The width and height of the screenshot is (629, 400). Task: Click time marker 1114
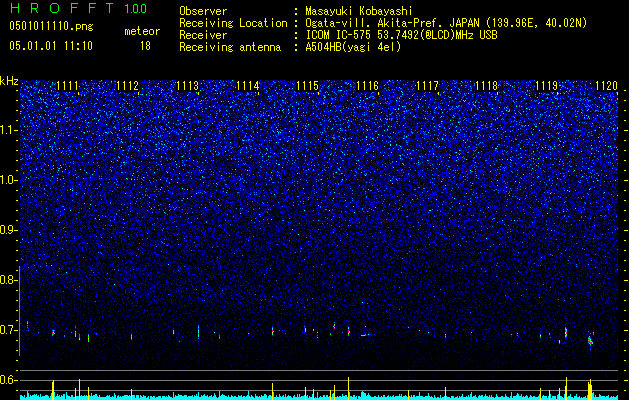pyautogui.click(x=248, y=86)
